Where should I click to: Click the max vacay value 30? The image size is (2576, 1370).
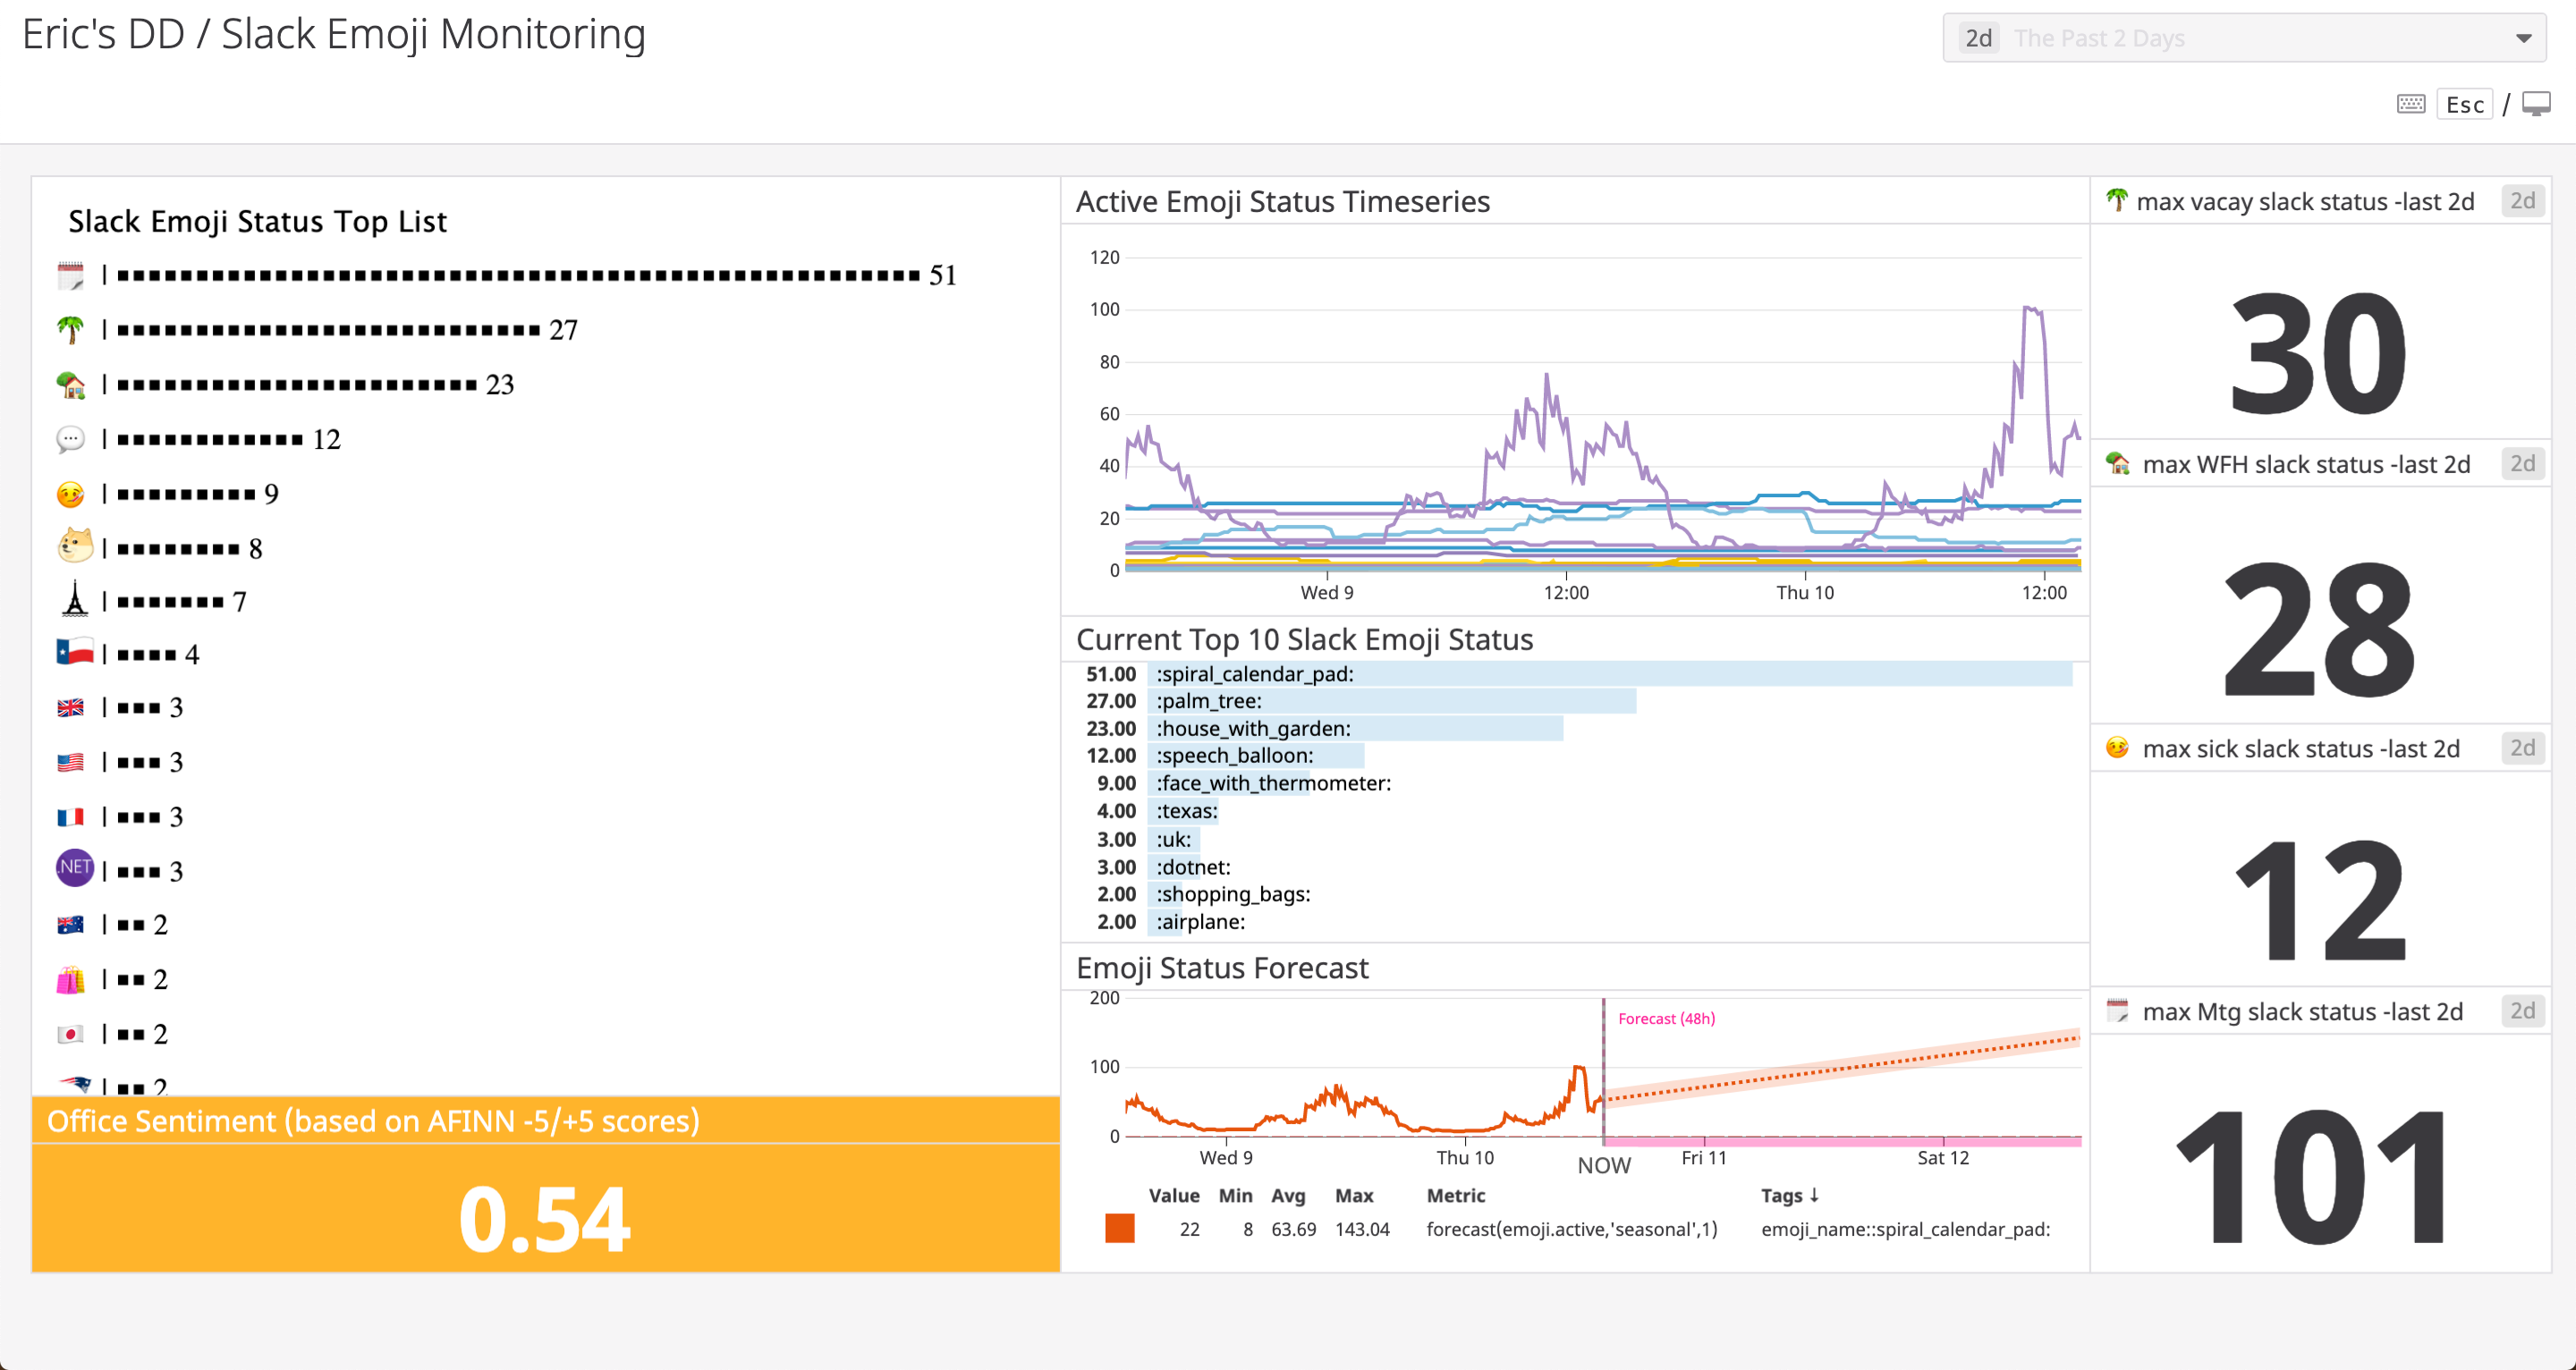pos(2319,352)
